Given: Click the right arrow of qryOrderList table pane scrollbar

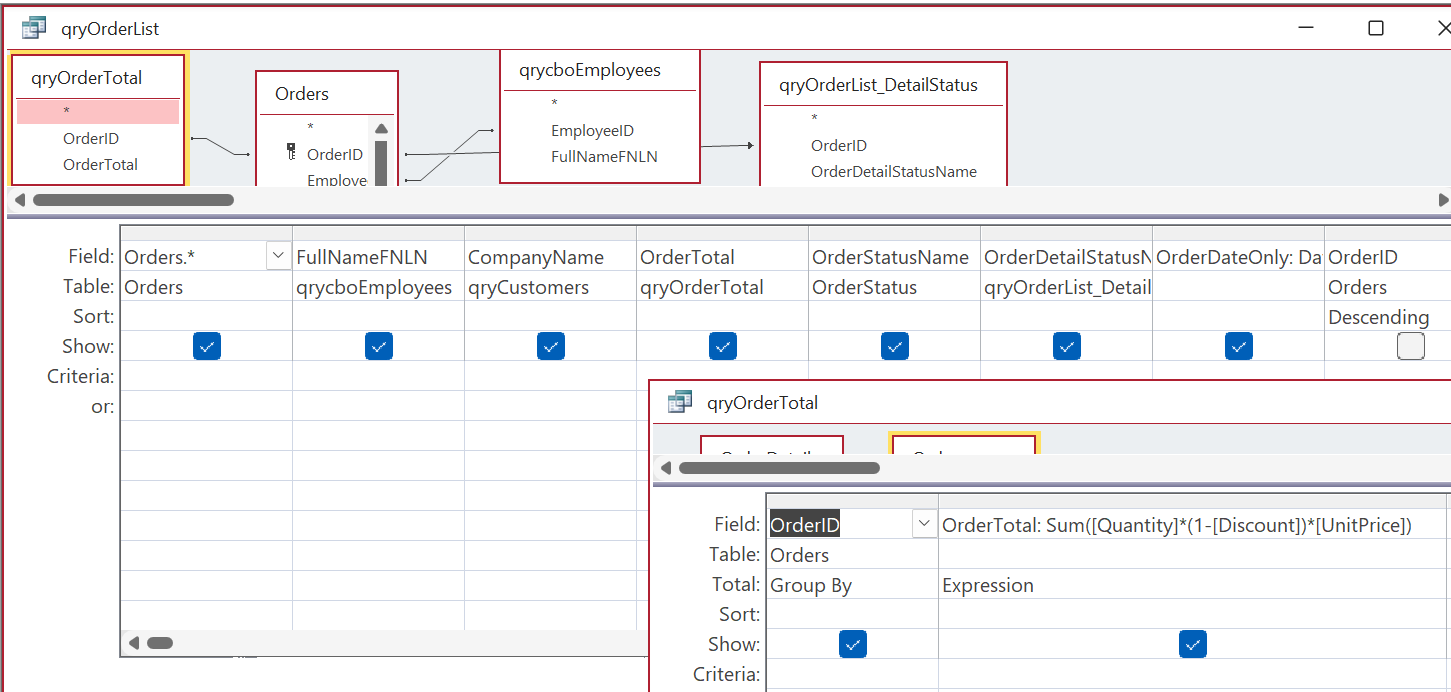Looking at the screenshot, I should point(1443,200).
